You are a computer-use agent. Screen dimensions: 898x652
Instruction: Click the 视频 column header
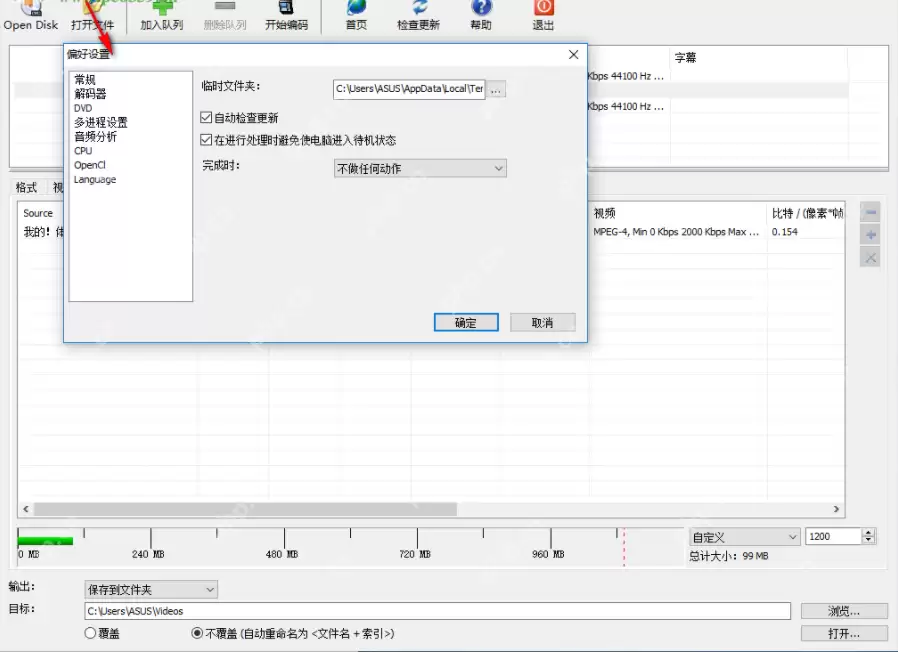(x=678, y=213)
